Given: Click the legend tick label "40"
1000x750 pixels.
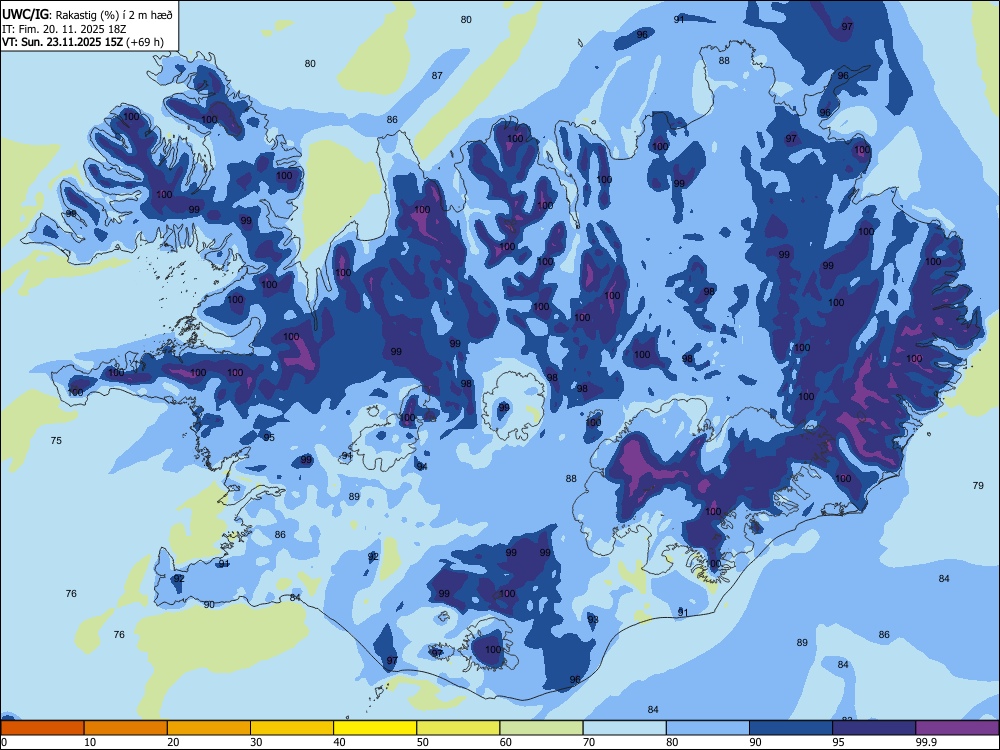Looking at the screenshot, I should 340,742.
